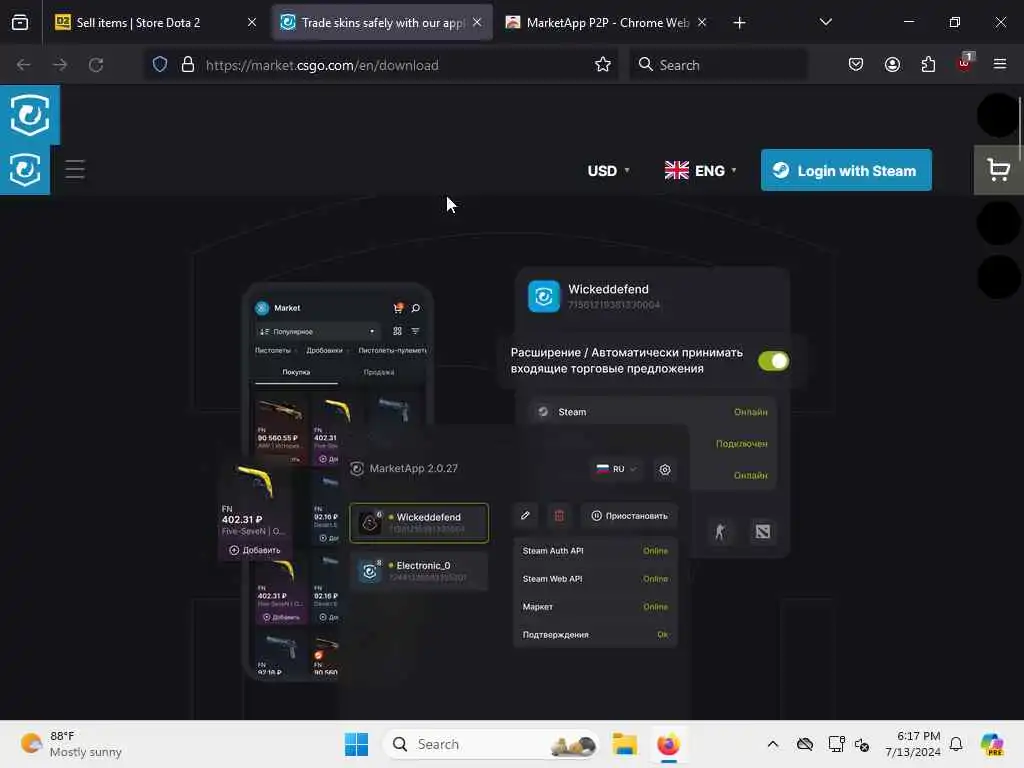Open the Firefox application menu
This screenshot has height=768, width=1024.
pyautogui.click(x=1000, y=65)
